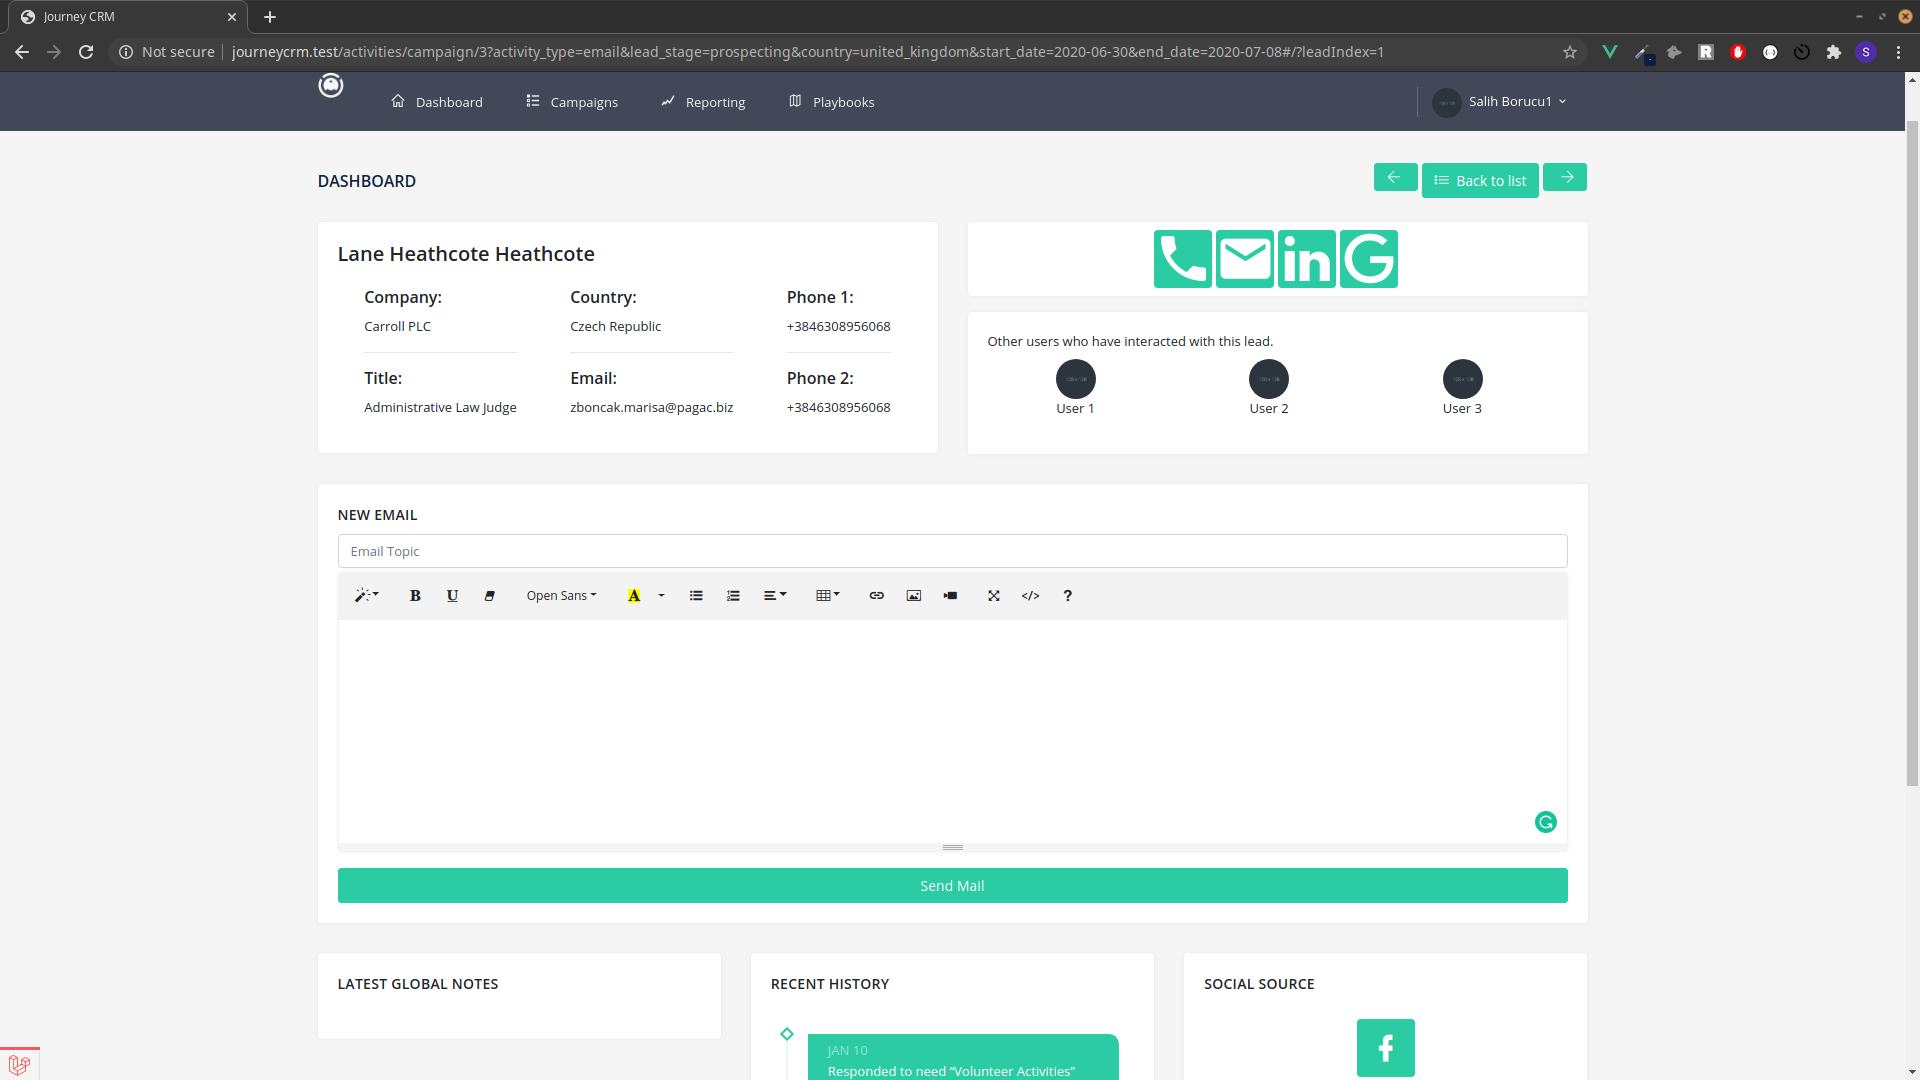Insert a link in the email
The image size is (1920, 1080).
click(x=876, y=596)
